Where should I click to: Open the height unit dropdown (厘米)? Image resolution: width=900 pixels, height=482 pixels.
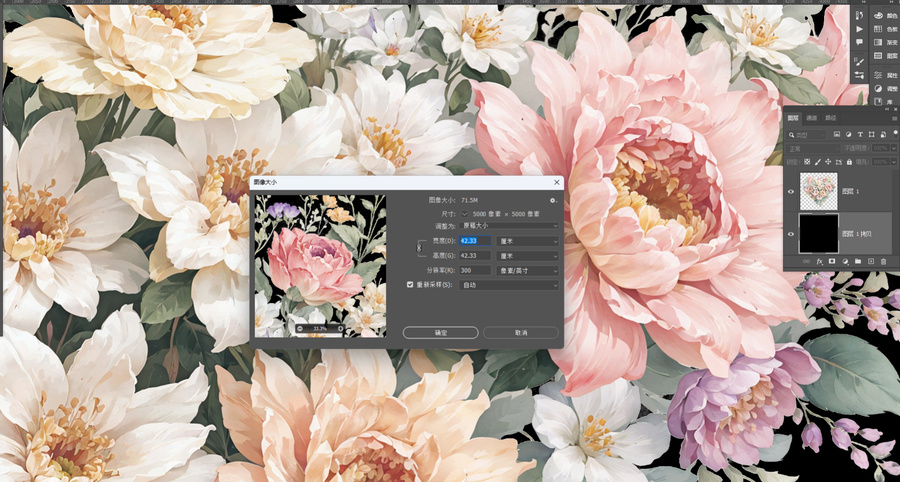click(527, 255)
